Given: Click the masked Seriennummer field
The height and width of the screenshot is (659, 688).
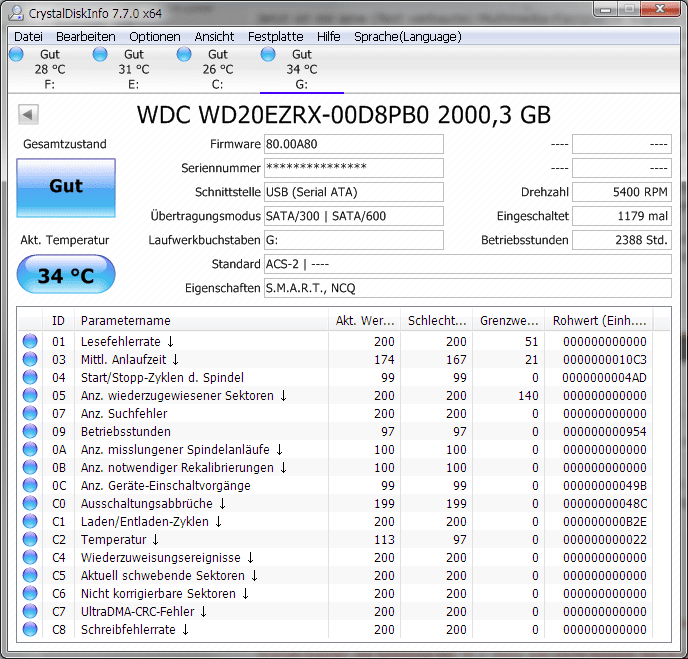Looking at the screenshot, I should click(354, 168).
